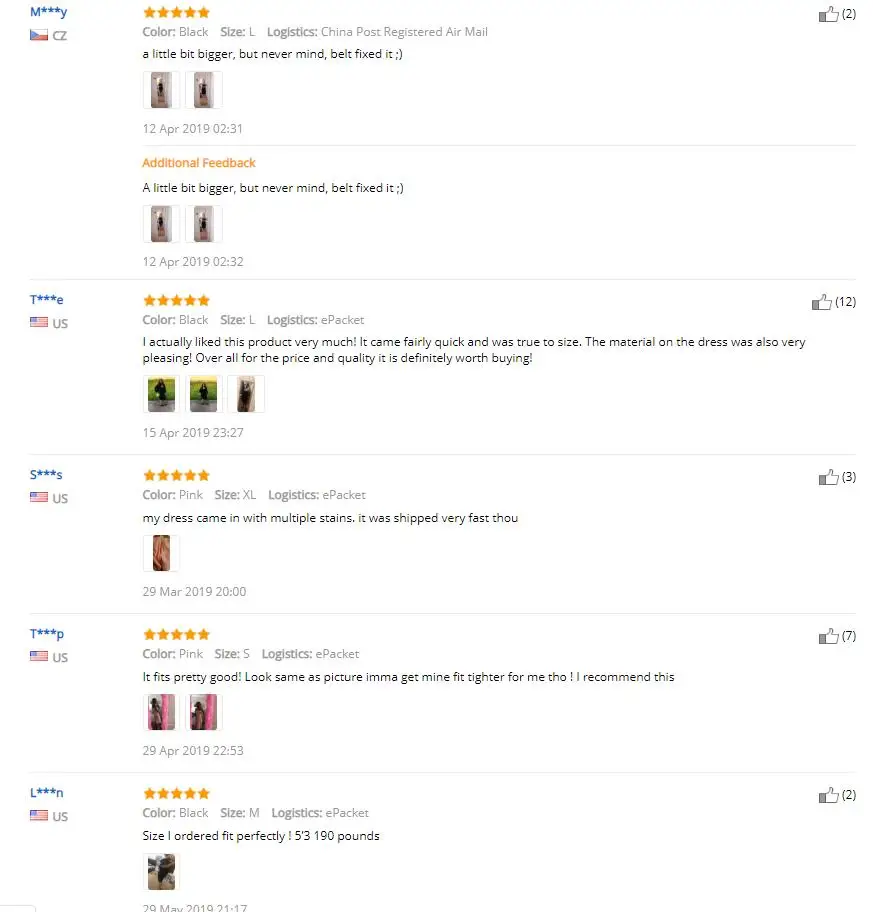Image resolution: width=873 pixels, height=912 pixels.
Task: Click the Additional Feedback heading
Action: pos(199,163)
